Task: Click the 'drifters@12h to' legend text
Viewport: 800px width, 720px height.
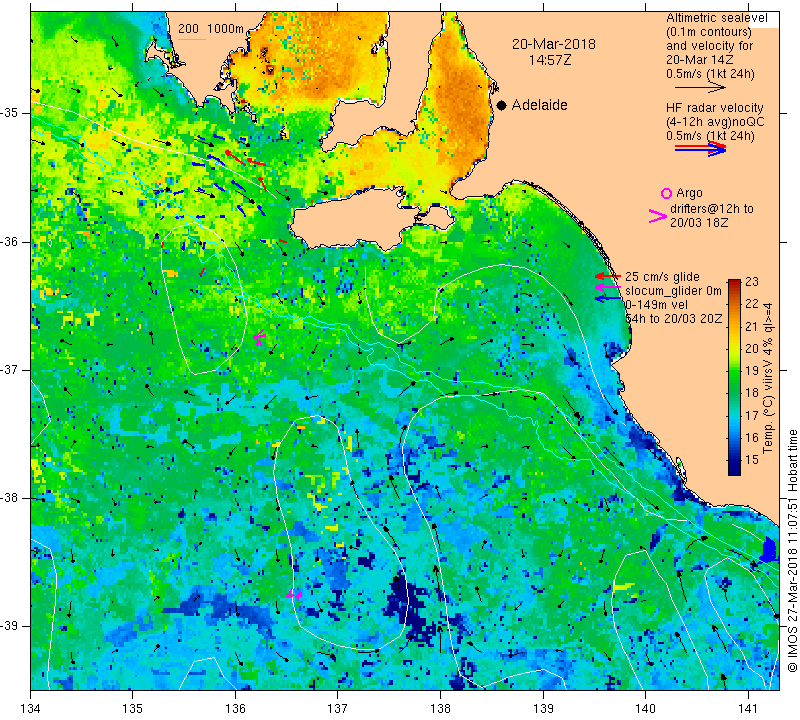Action: coord(712,209)
